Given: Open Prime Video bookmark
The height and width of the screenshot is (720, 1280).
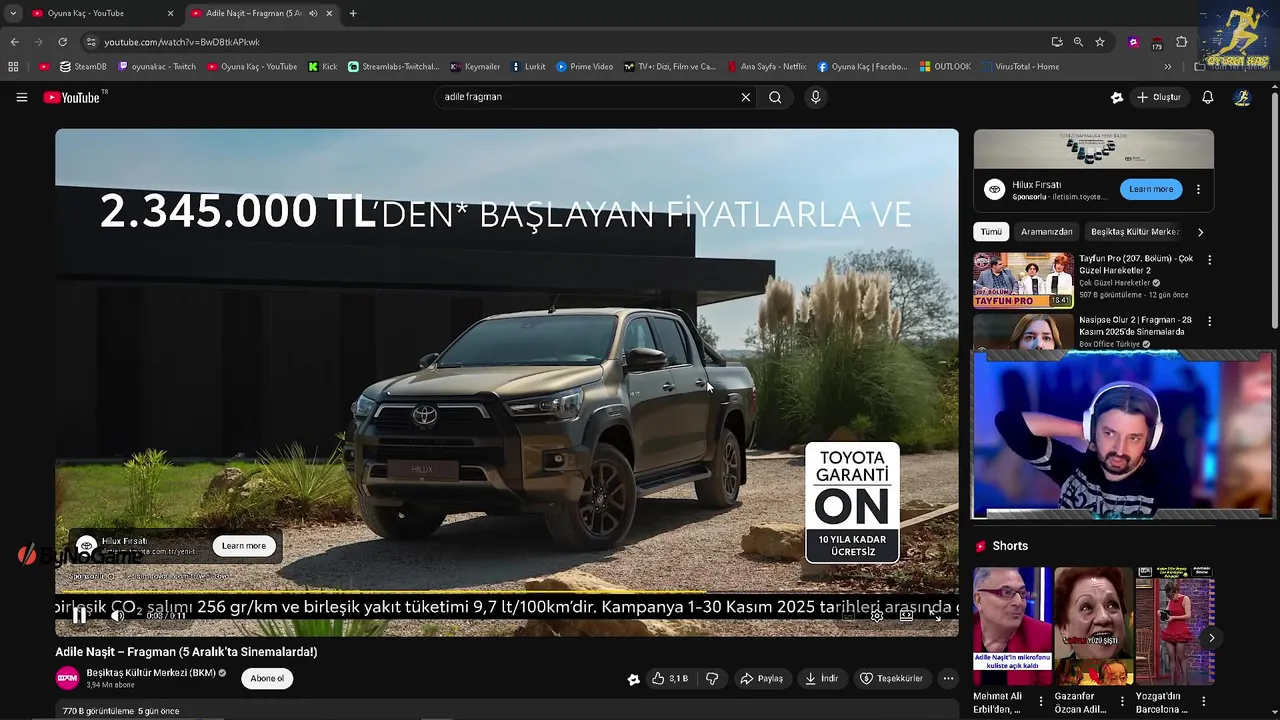Looking at the screenshot, I should point(585,67).
